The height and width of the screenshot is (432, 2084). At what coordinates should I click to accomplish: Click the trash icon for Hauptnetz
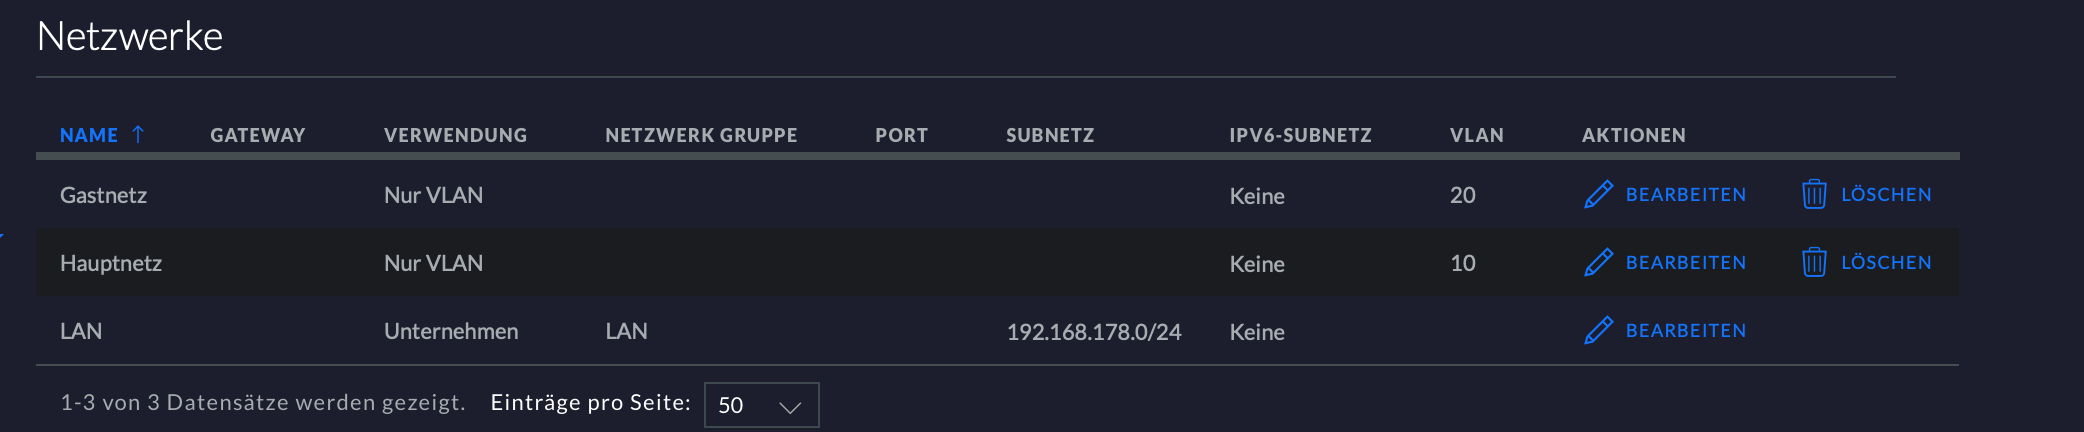pos(1814,262)
